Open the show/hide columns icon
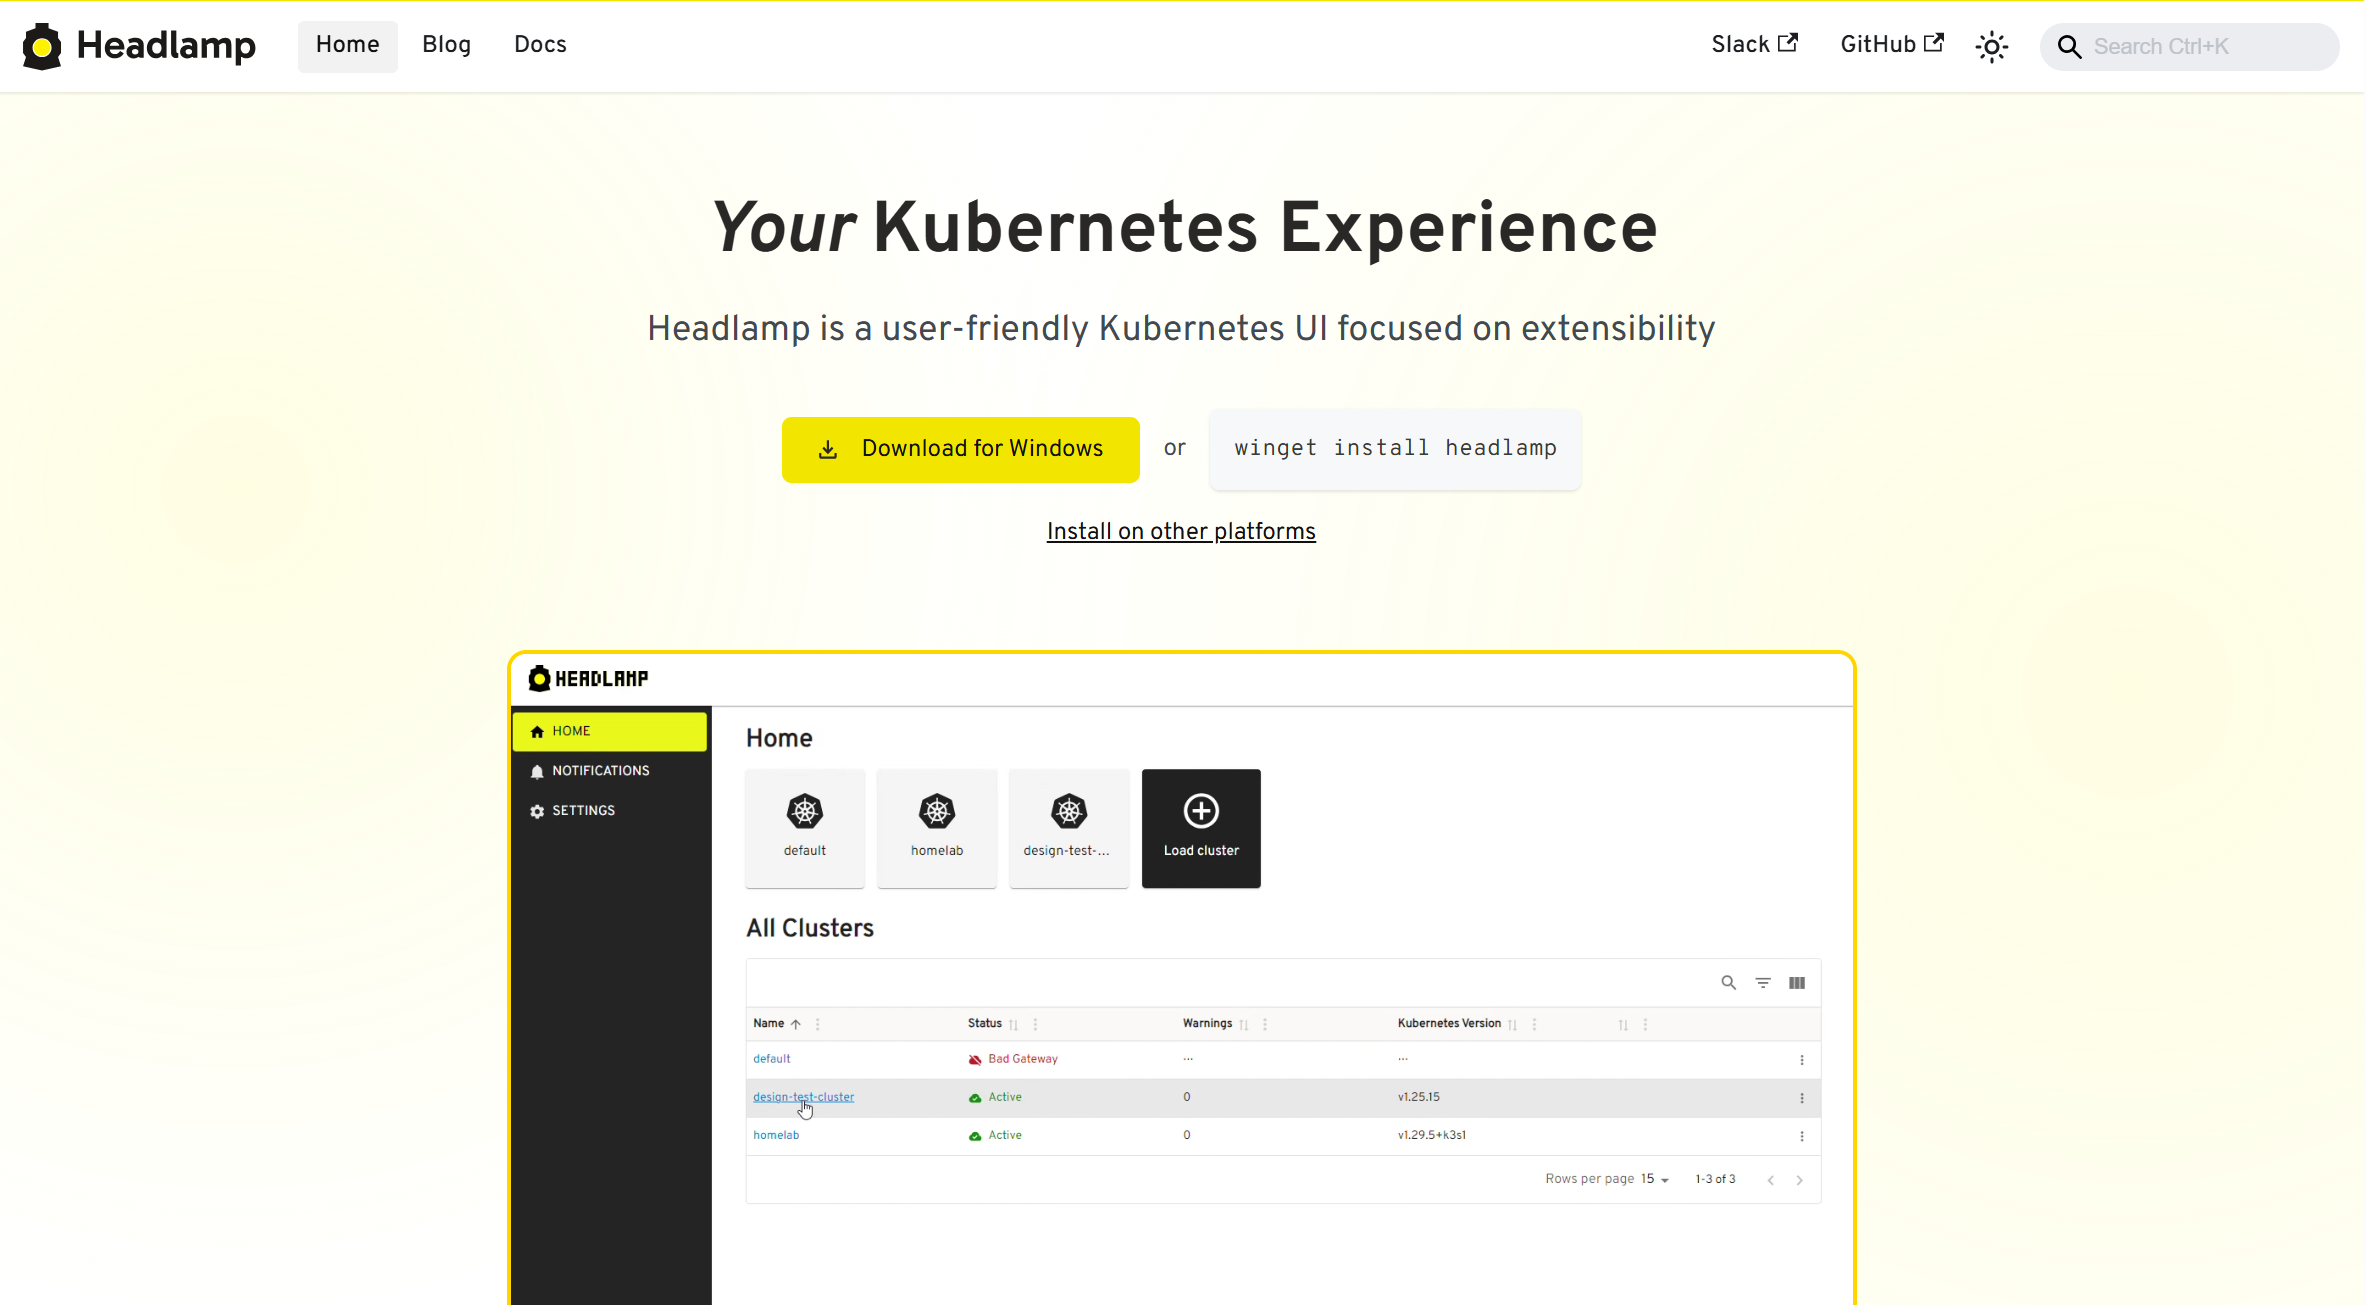 coord(1797,983)
